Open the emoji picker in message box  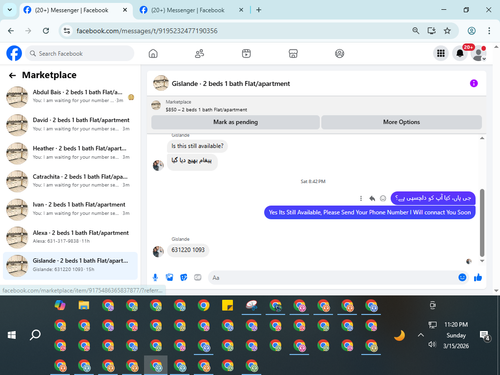462,277
